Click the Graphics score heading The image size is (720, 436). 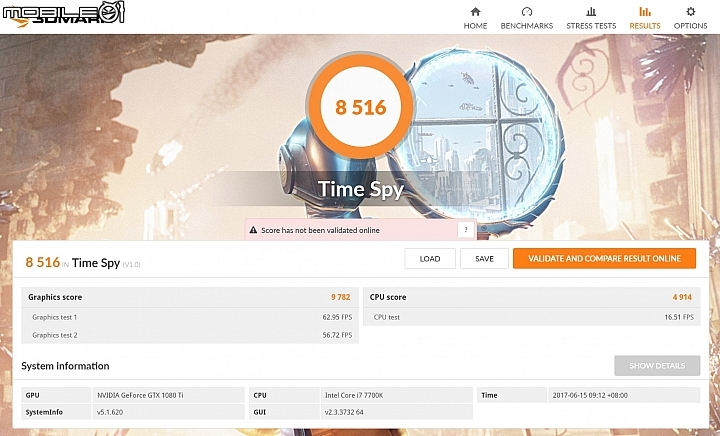(x=55, y=297)
